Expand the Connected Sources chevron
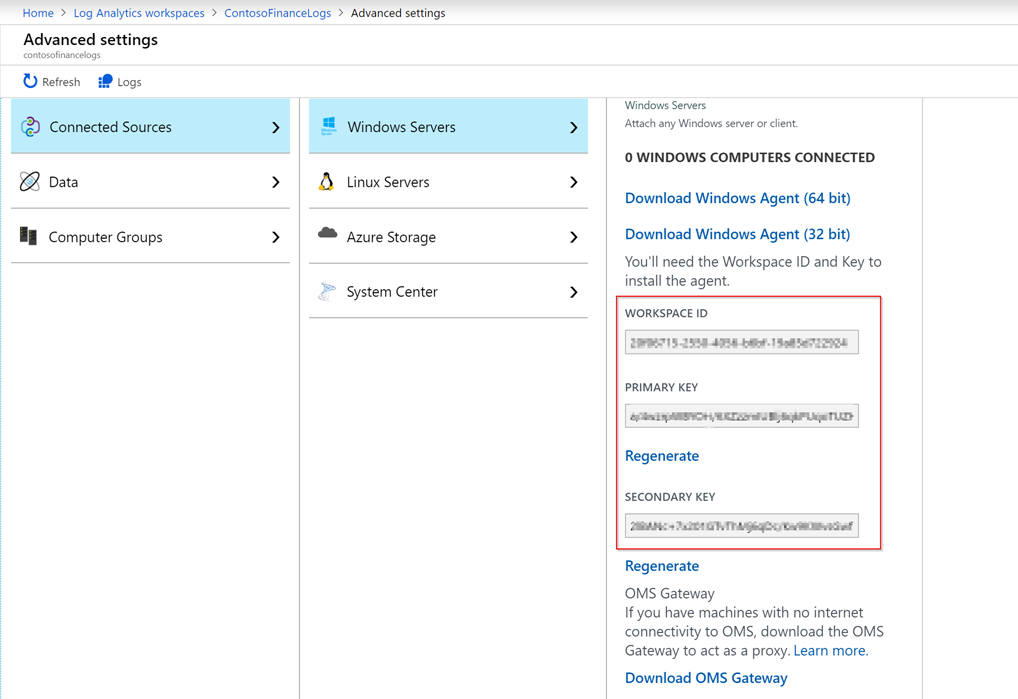Viewport: 1018px width, 699px height. click(x=278, y=126)
